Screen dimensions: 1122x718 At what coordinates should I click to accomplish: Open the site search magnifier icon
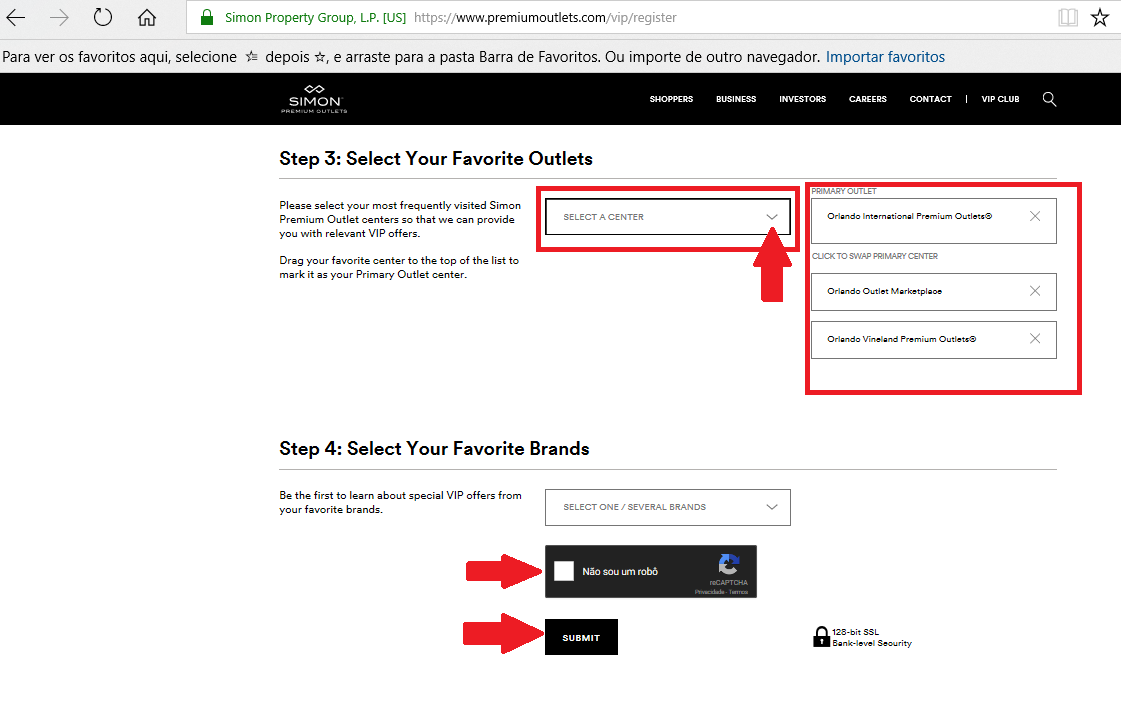point(1049,99)
